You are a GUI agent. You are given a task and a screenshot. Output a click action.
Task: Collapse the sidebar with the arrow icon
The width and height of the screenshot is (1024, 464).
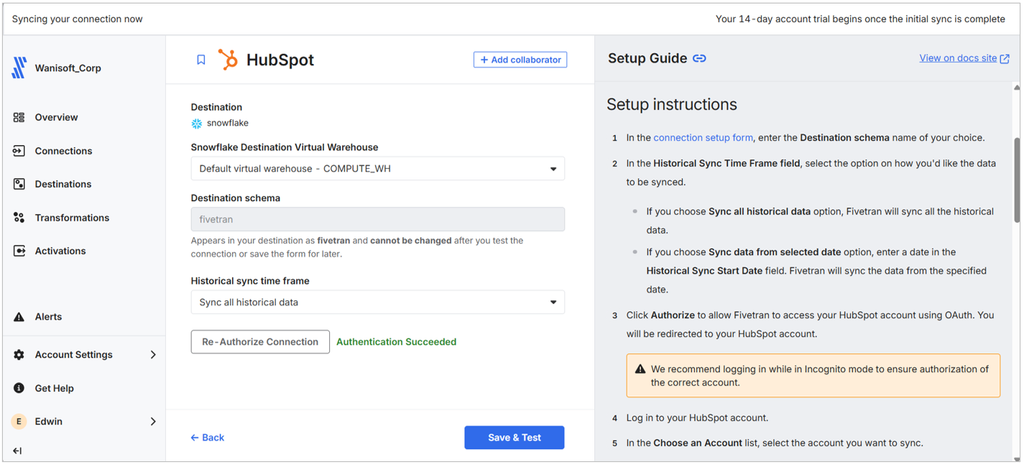tap(18, 451)
